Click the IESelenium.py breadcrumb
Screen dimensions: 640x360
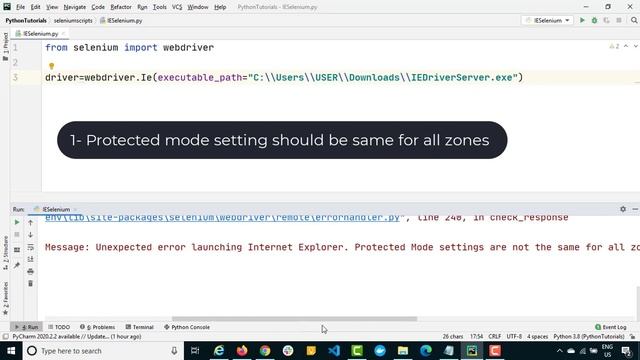coord(121,20)
